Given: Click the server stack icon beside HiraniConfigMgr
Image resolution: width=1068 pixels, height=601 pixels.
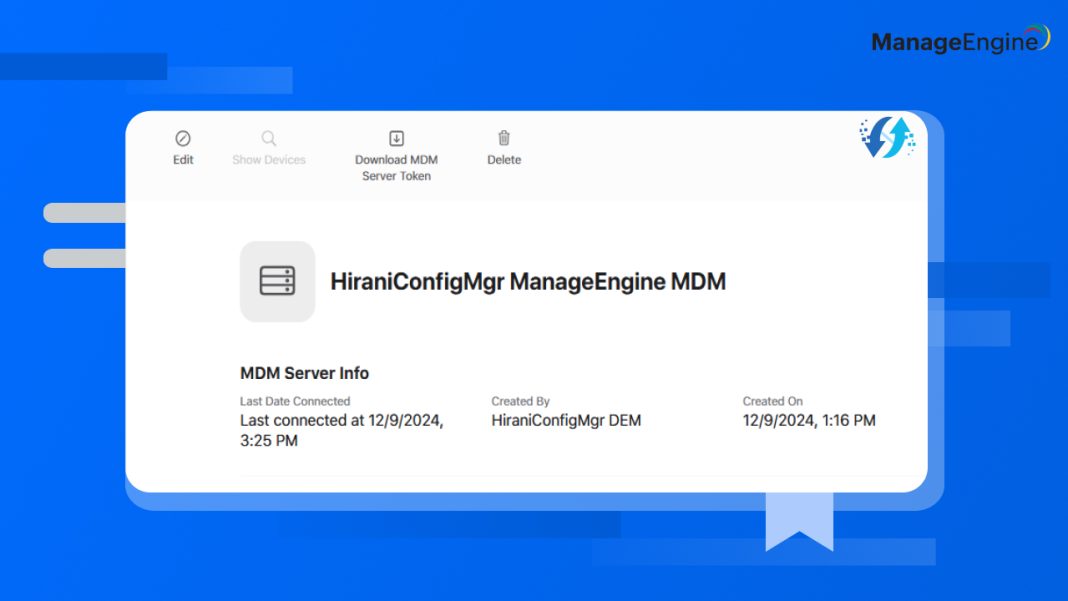Looking at the screenshot, I should (x=277, y=281).
